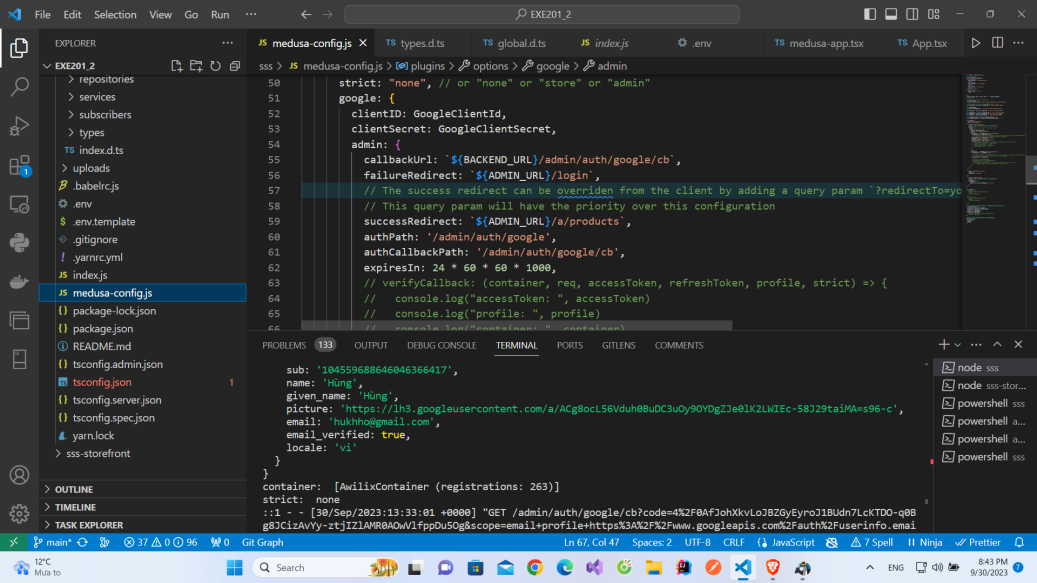The height and width of the screenshot is (583, 1037).
Task: Run the current file with the play button
Action: click(x=975, y=43)
